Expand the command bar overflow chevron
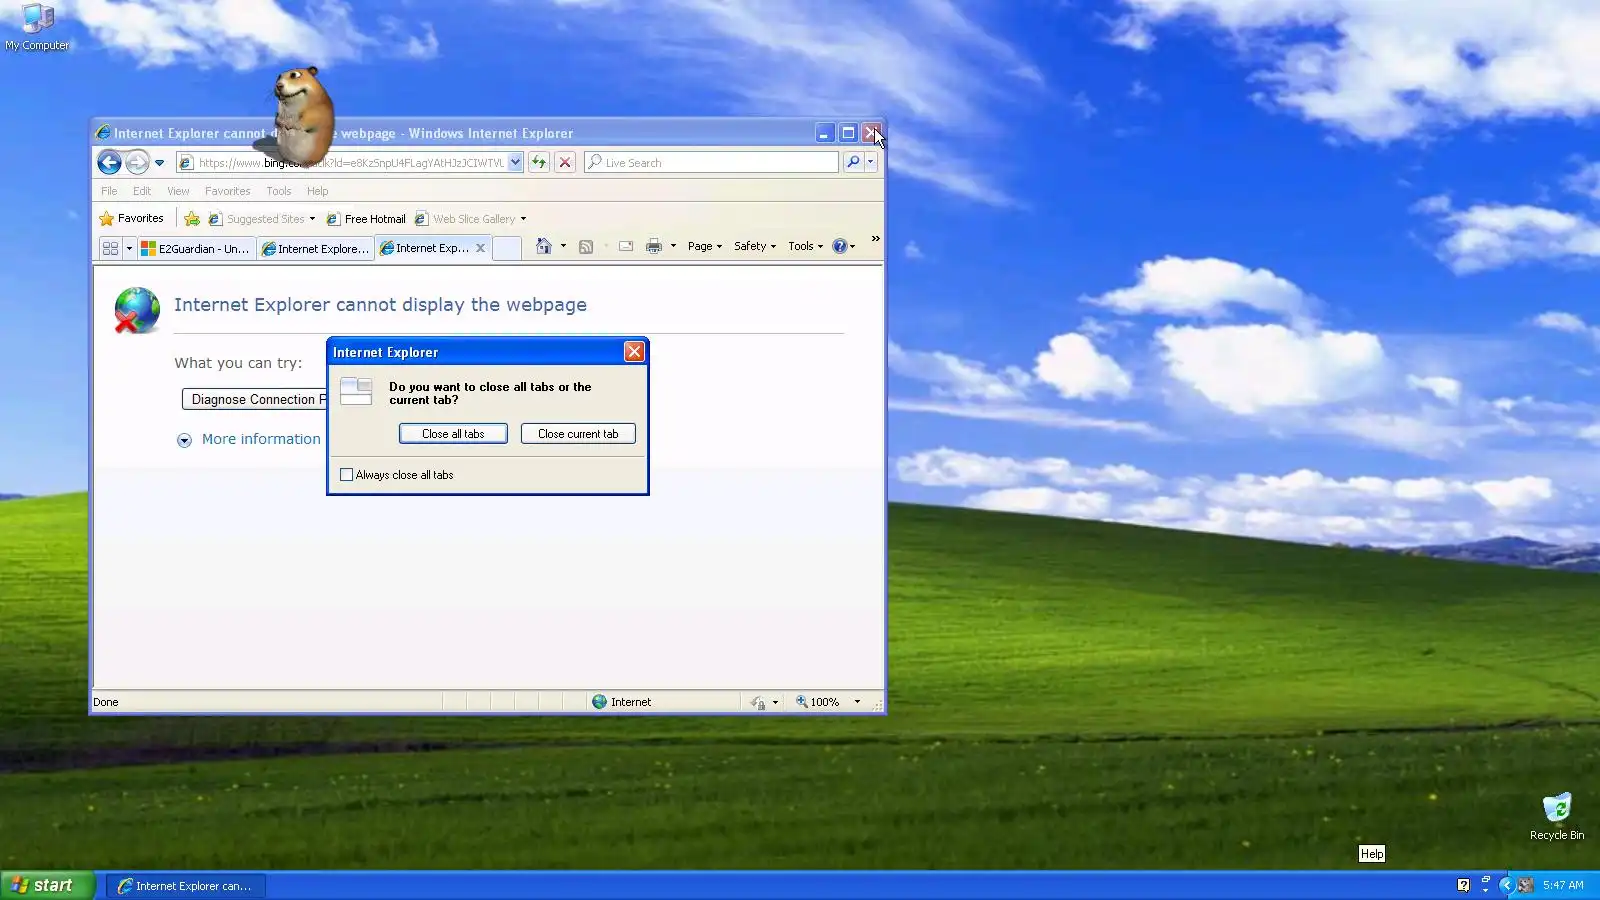Viewport: 1600px width, 900px height. [876, 239]
